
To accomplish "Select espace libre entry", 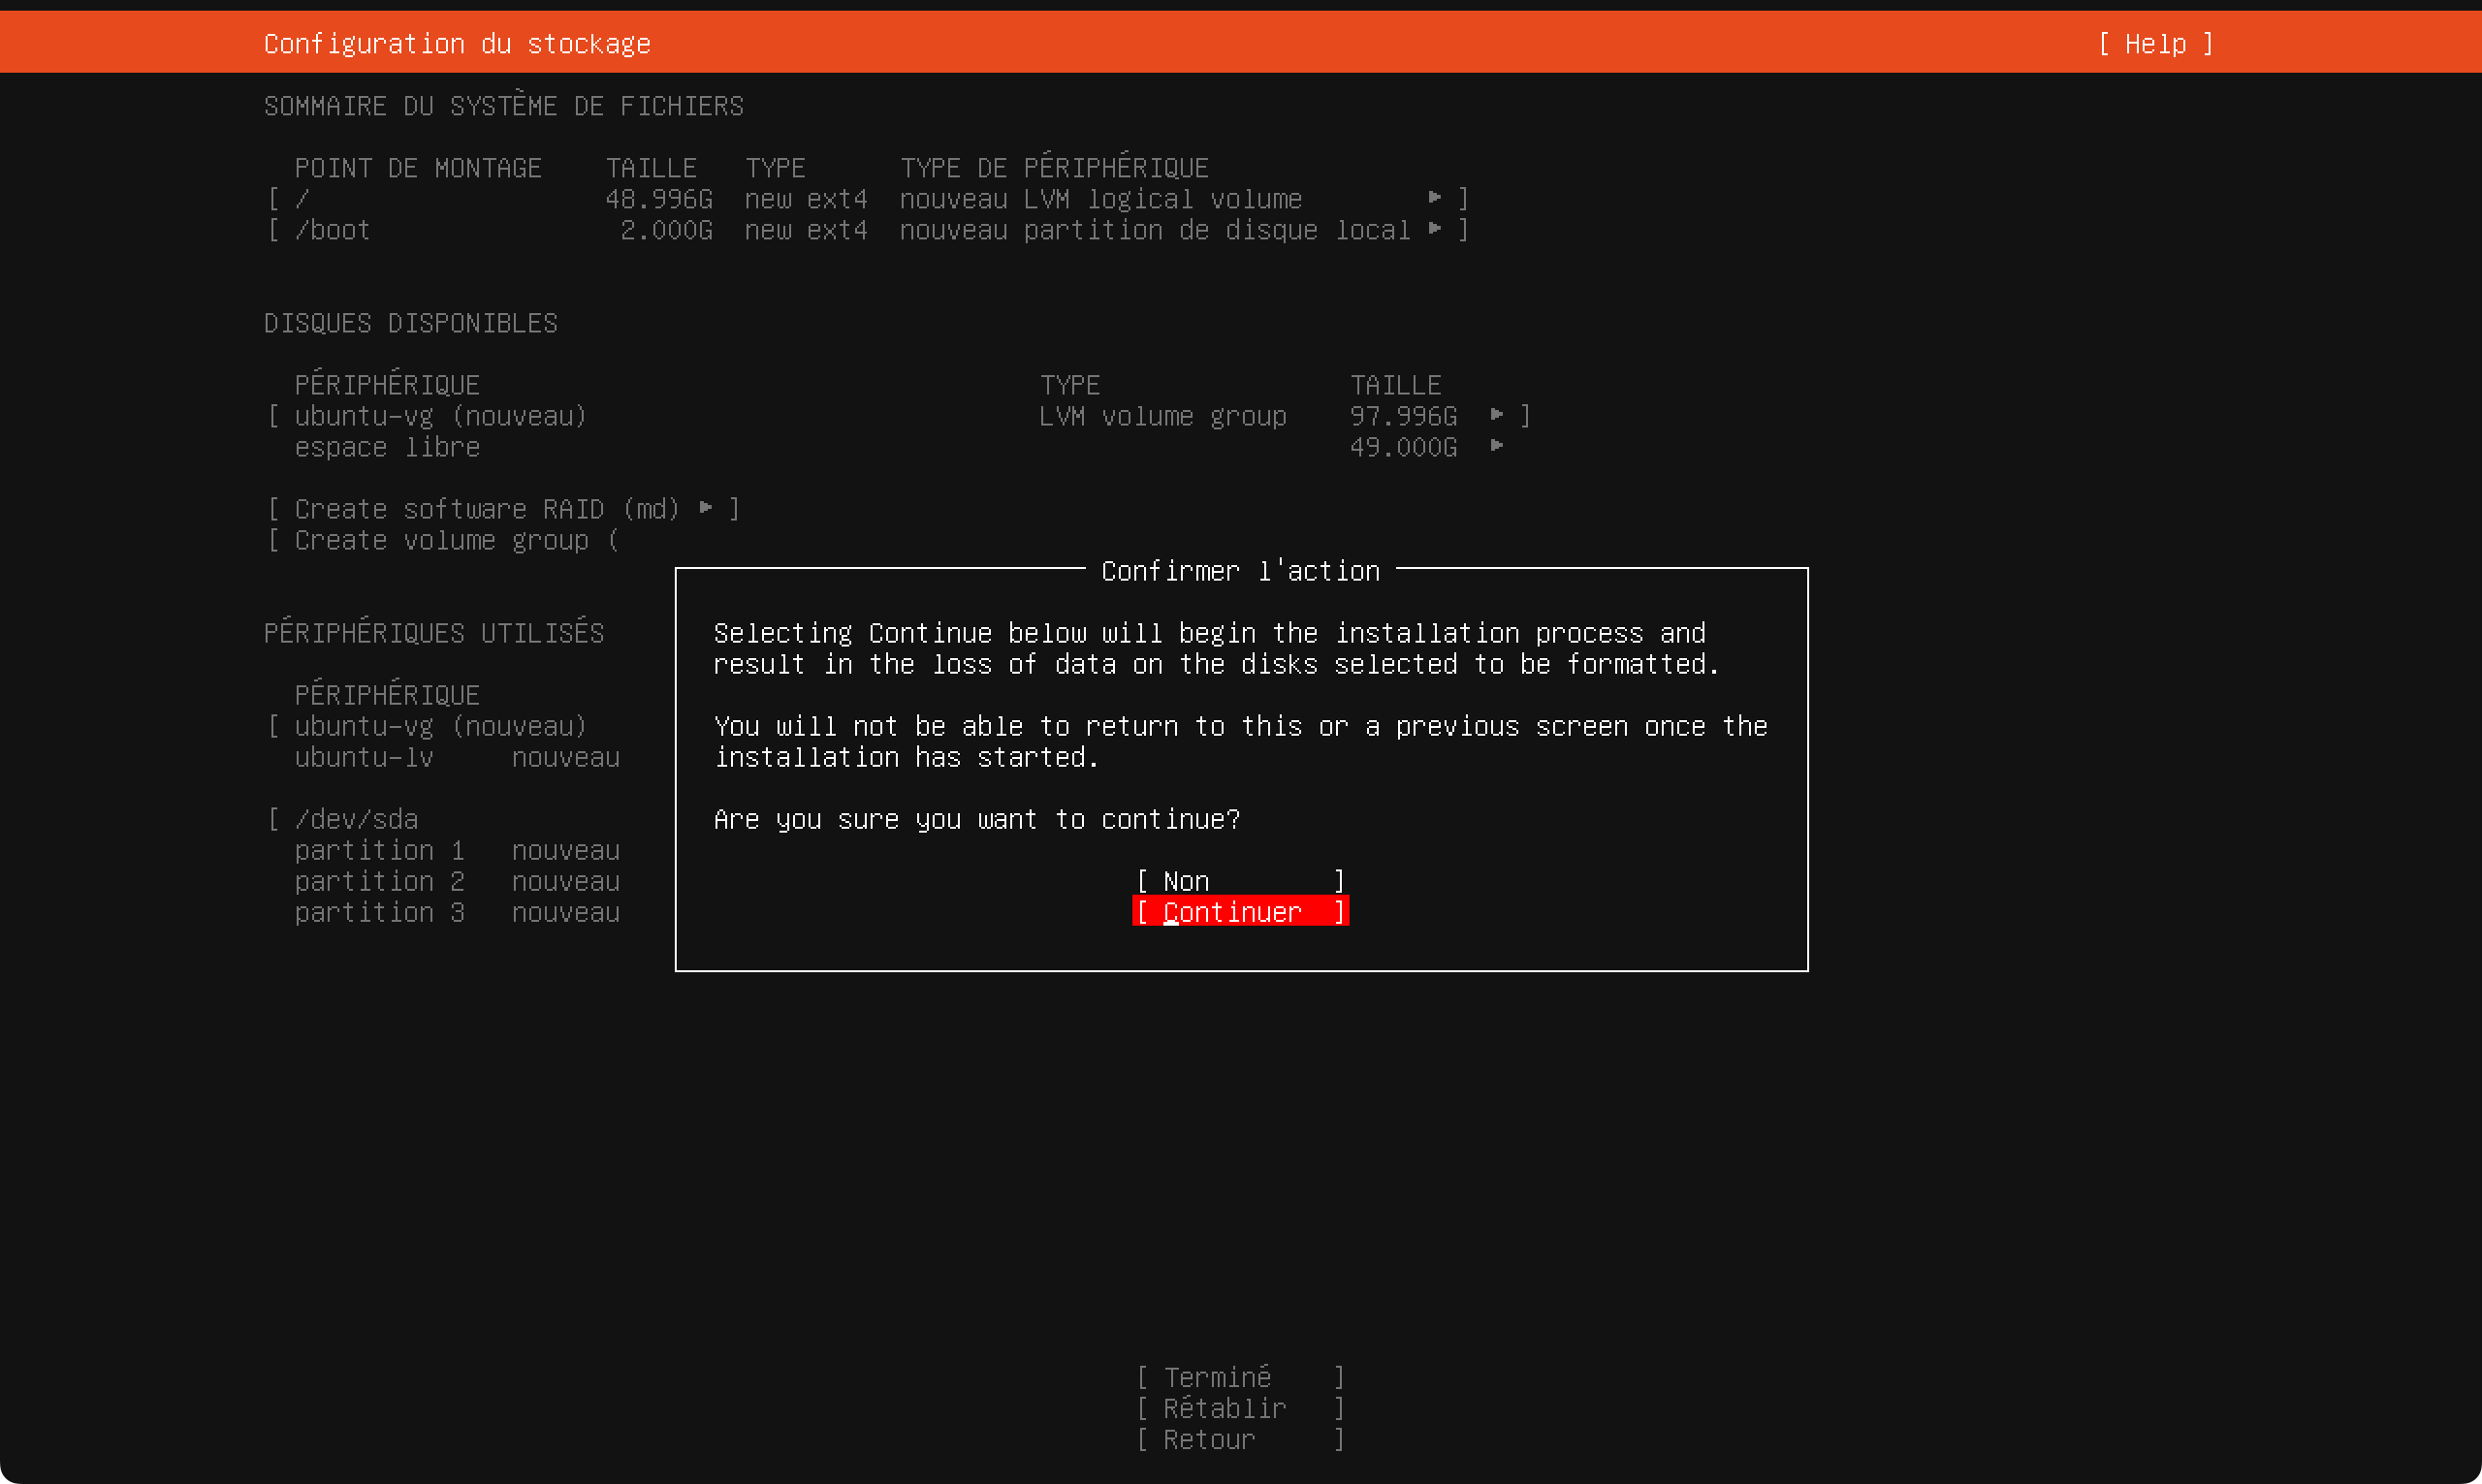I will (x=387, y=447).
